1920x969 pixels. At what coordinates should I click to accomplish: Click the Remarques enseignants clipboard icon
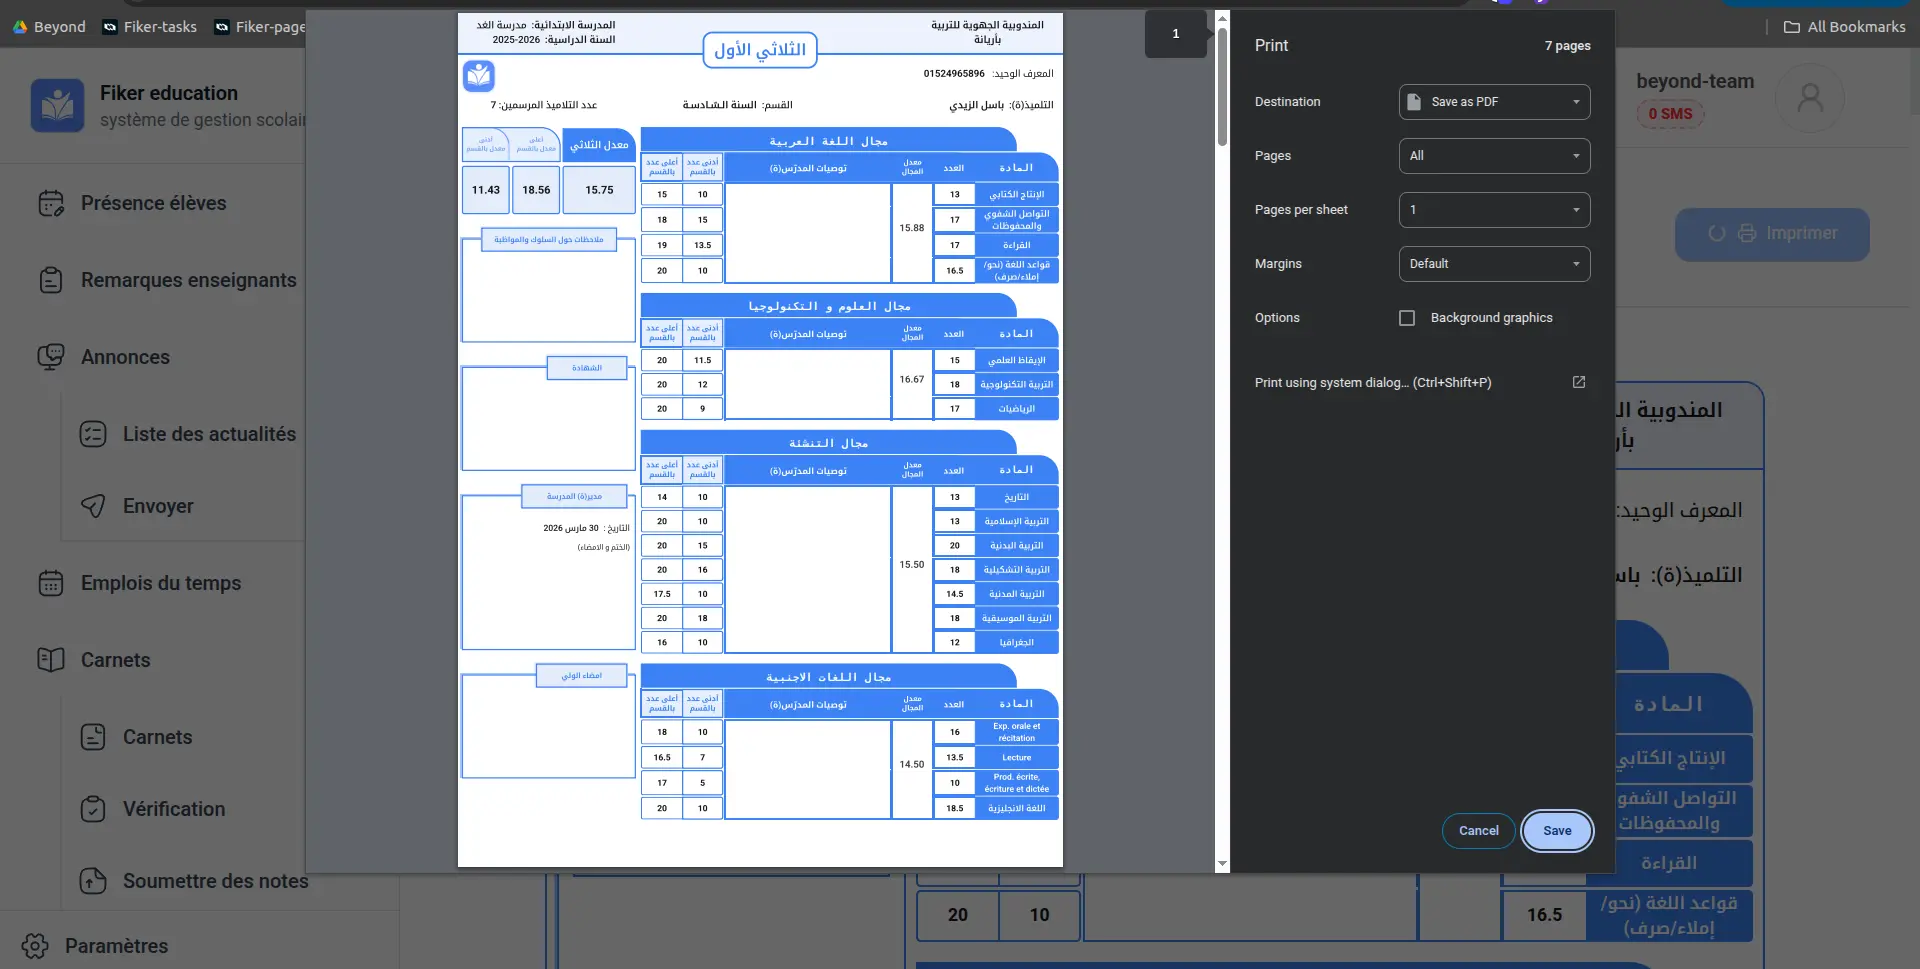tap(51, 280)
